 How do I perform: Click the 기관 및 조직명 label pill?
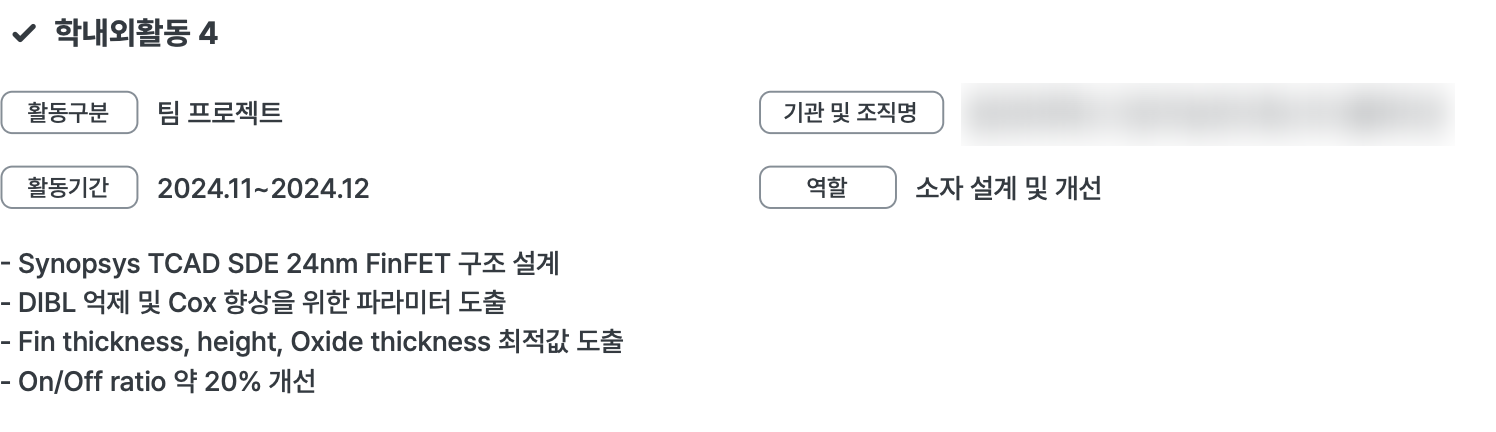pos(852,113)
